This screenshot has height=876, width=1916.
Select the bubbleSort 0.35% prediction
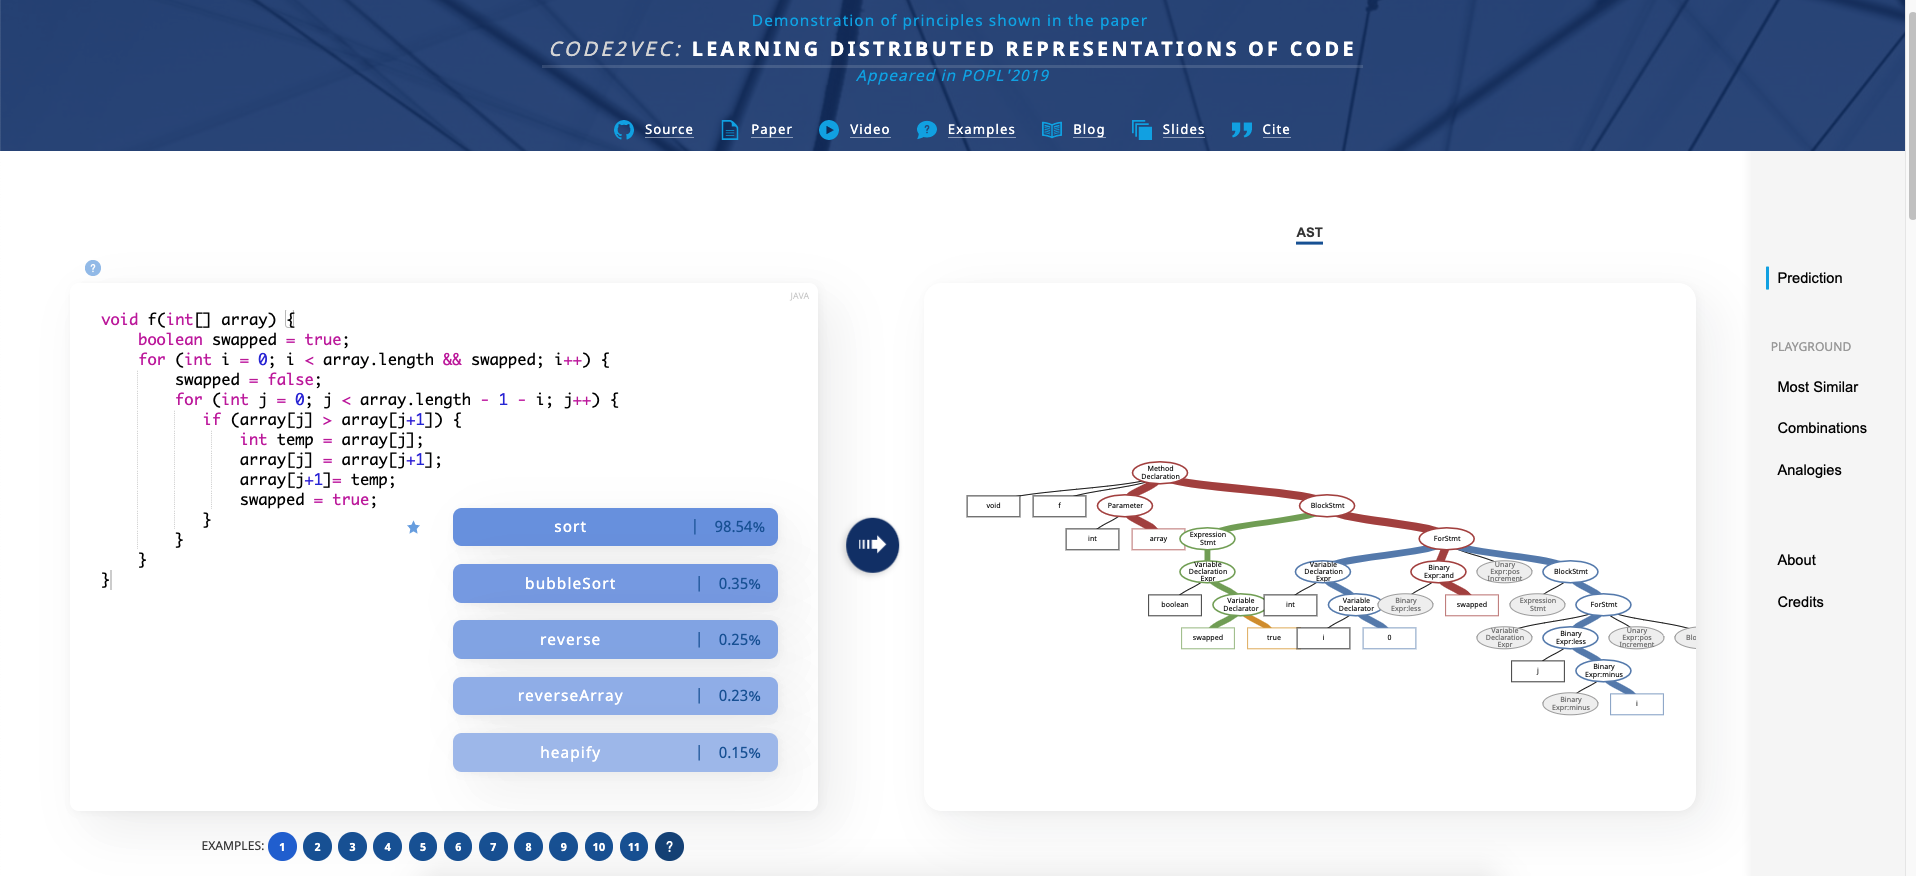point(615,584)
